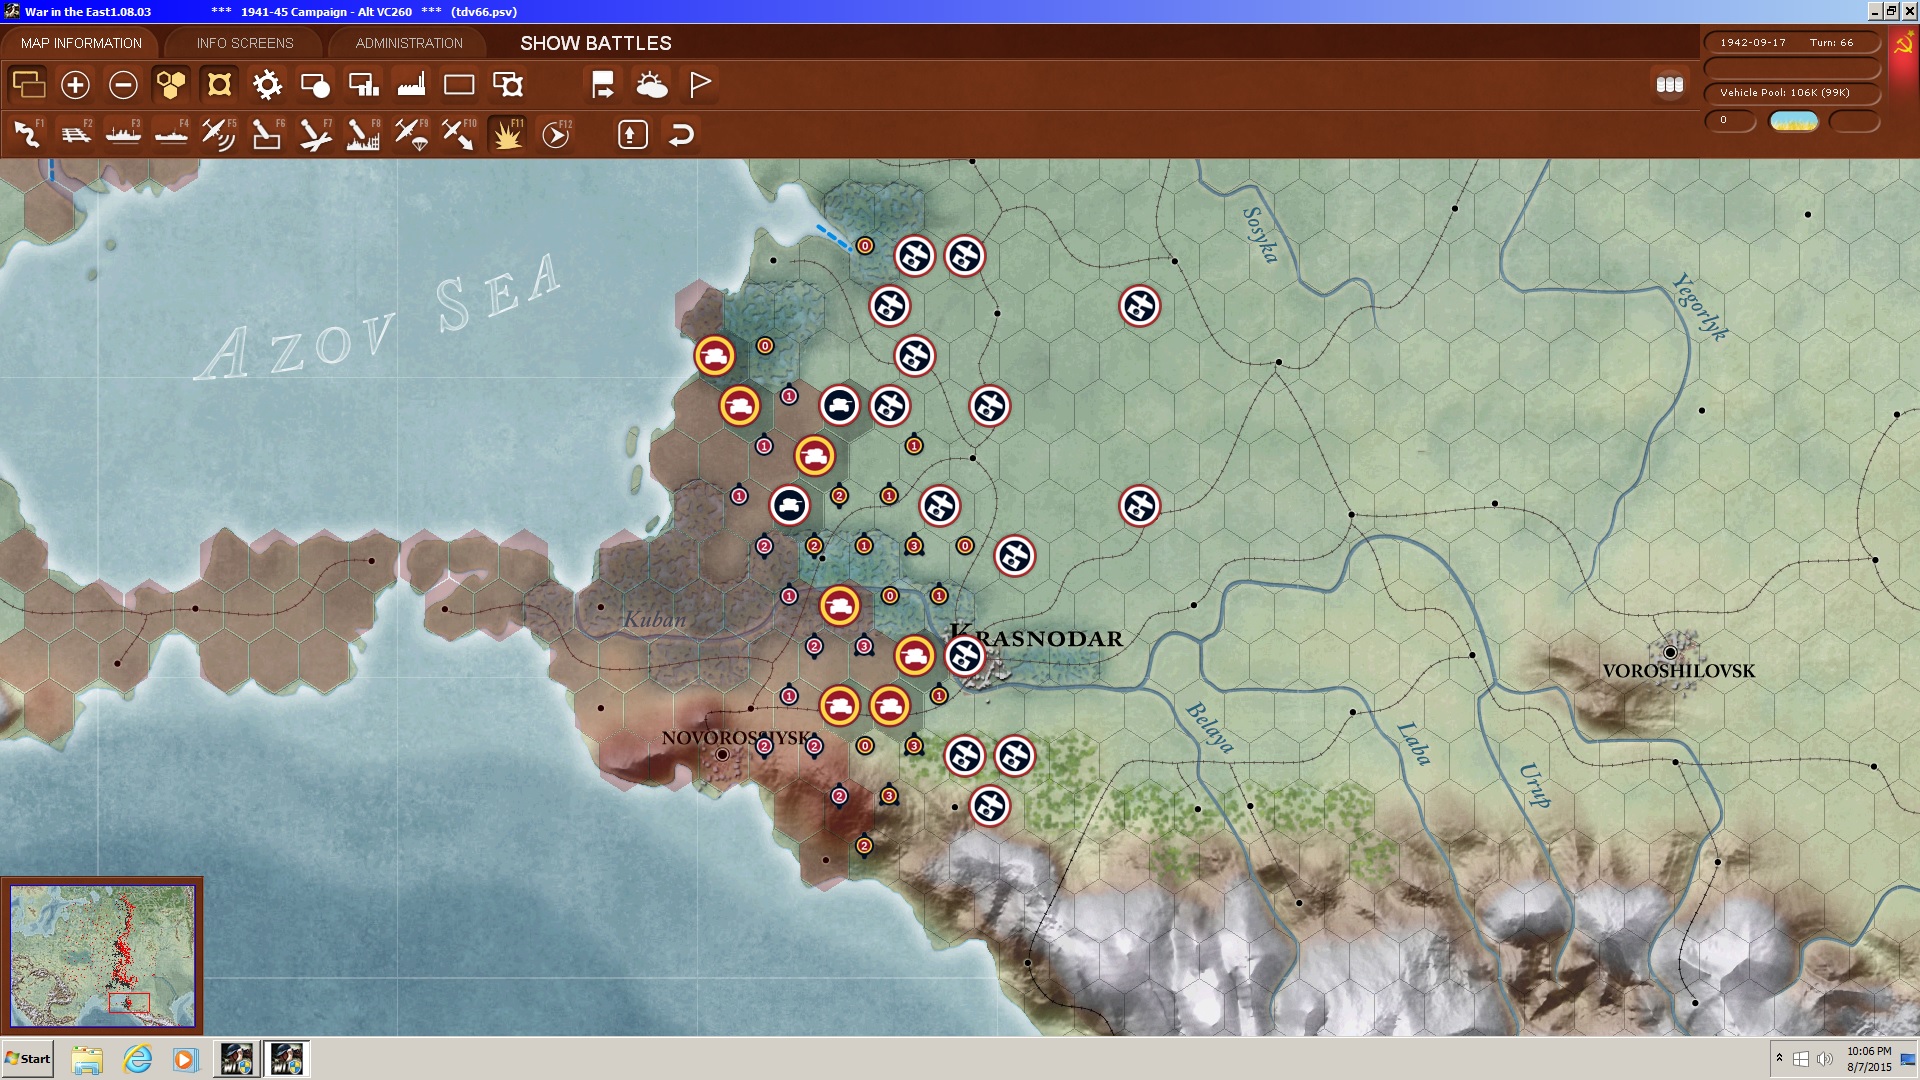This screenshot has height=1080, width=1920.
Task: Open the Windows Start menu
Action: (x=28, y=1058)
